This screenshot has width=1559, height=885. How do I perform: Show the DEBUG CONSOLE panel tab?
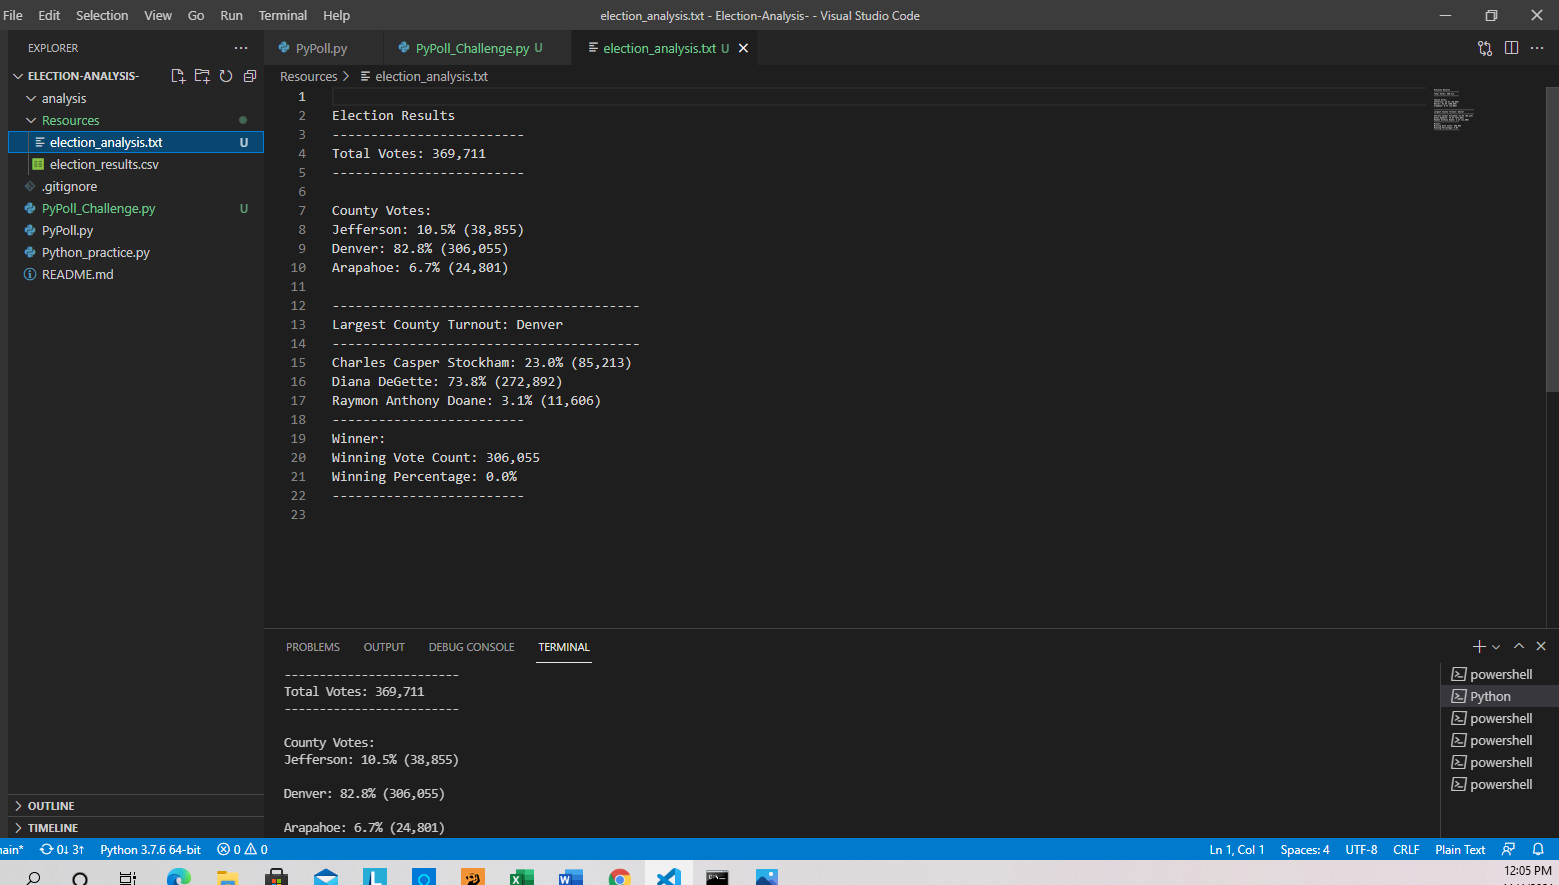click(472, 647)
